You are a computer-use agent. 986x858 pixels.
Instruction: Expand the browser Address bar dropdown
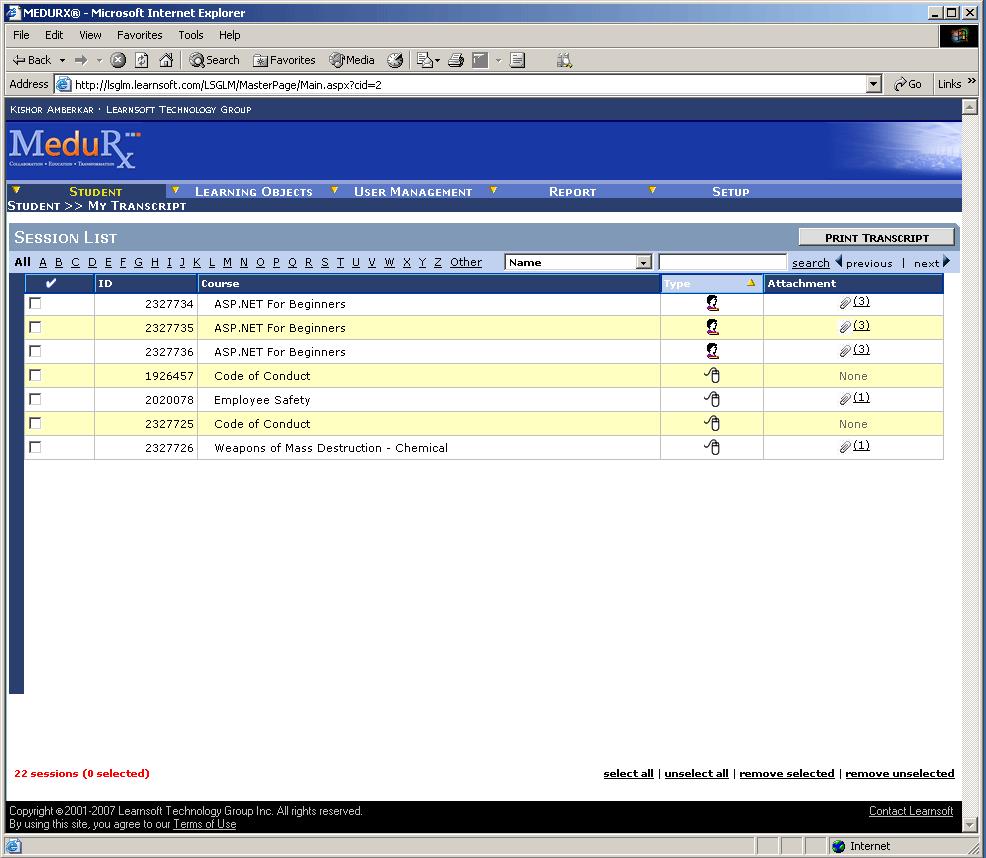pos(874,85)
